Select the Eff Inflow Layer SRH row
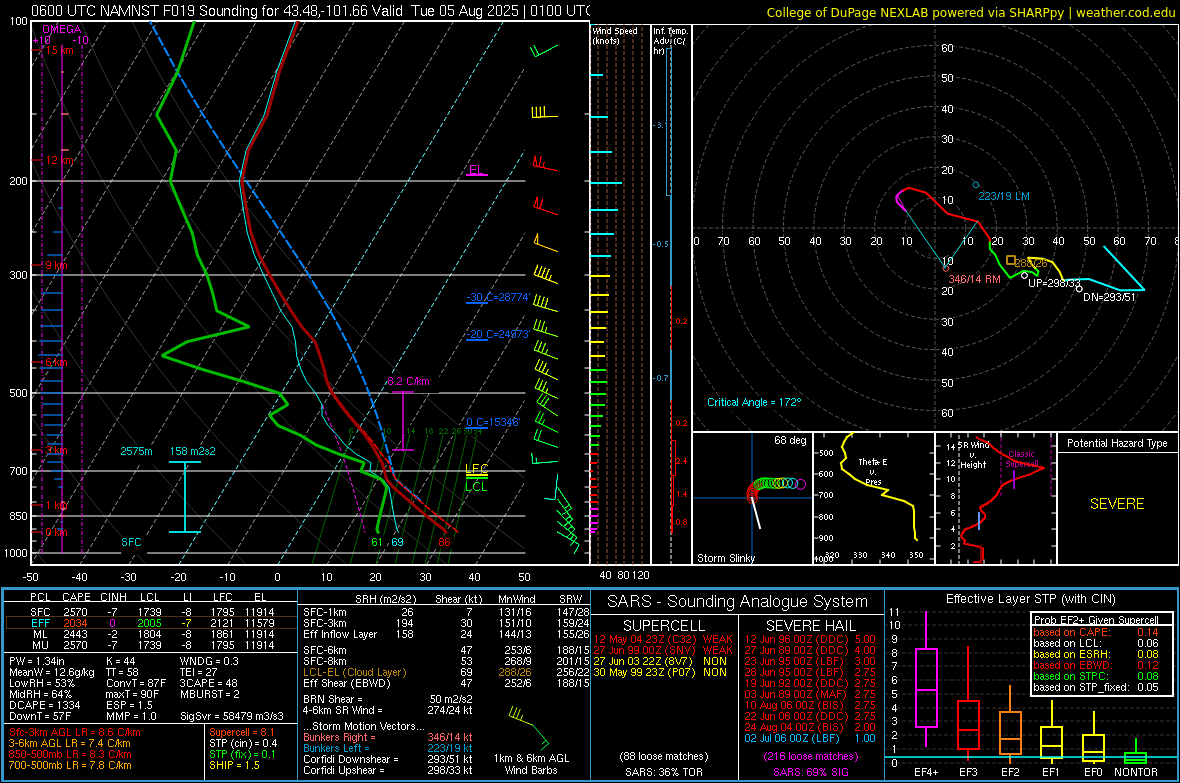1180x783 pixels. pos(446,635)
